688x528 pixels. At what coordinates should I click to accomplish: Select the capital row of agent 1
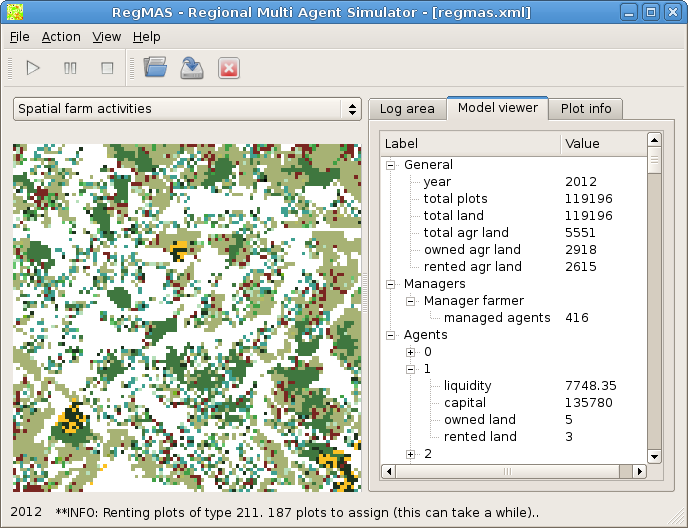pyautogui.click(x=513, y=403)
